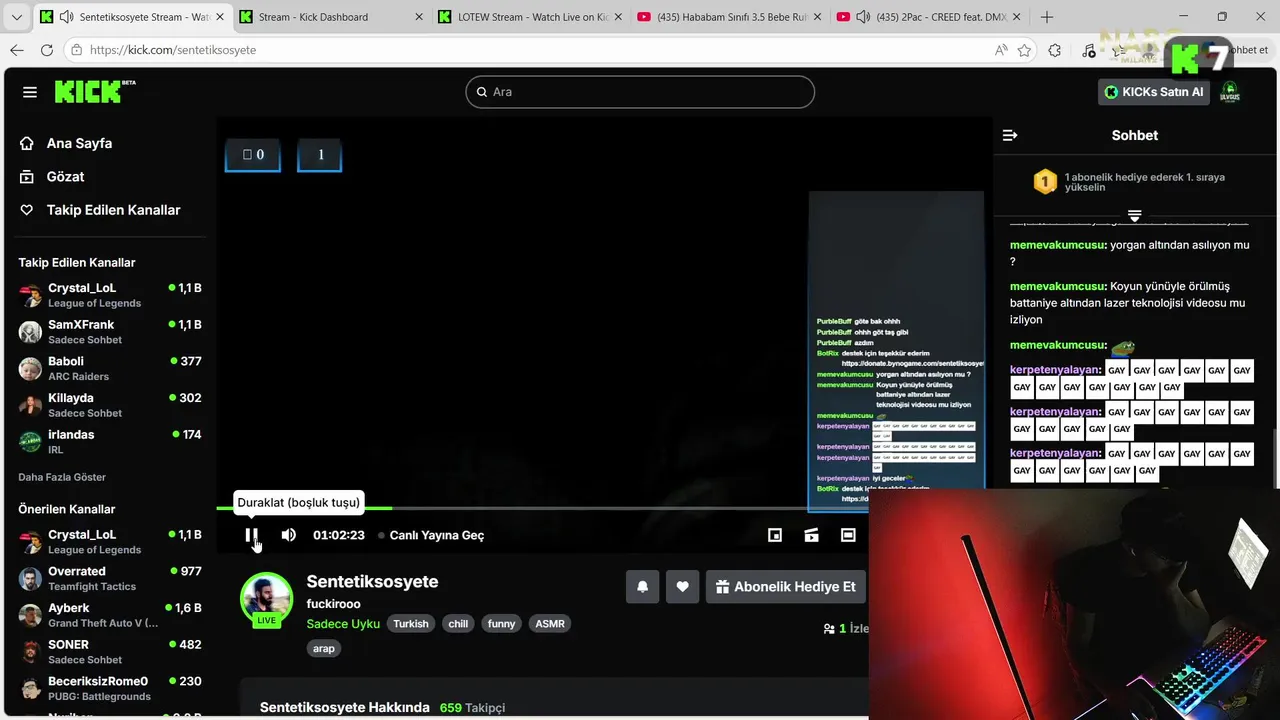Open the browser extensions puzzle icon
This screenshot has width=1280, height=720.
(1055, 50)
